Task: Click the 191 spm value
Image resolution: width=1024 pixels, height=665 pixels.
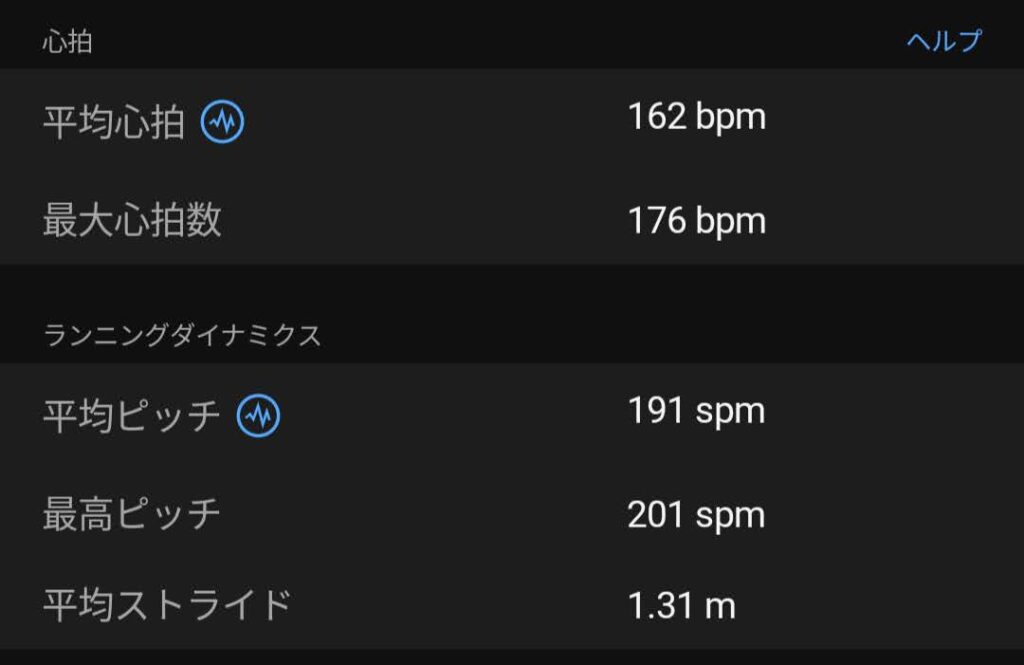Action: pyautogui.click(x=696, y=411)
